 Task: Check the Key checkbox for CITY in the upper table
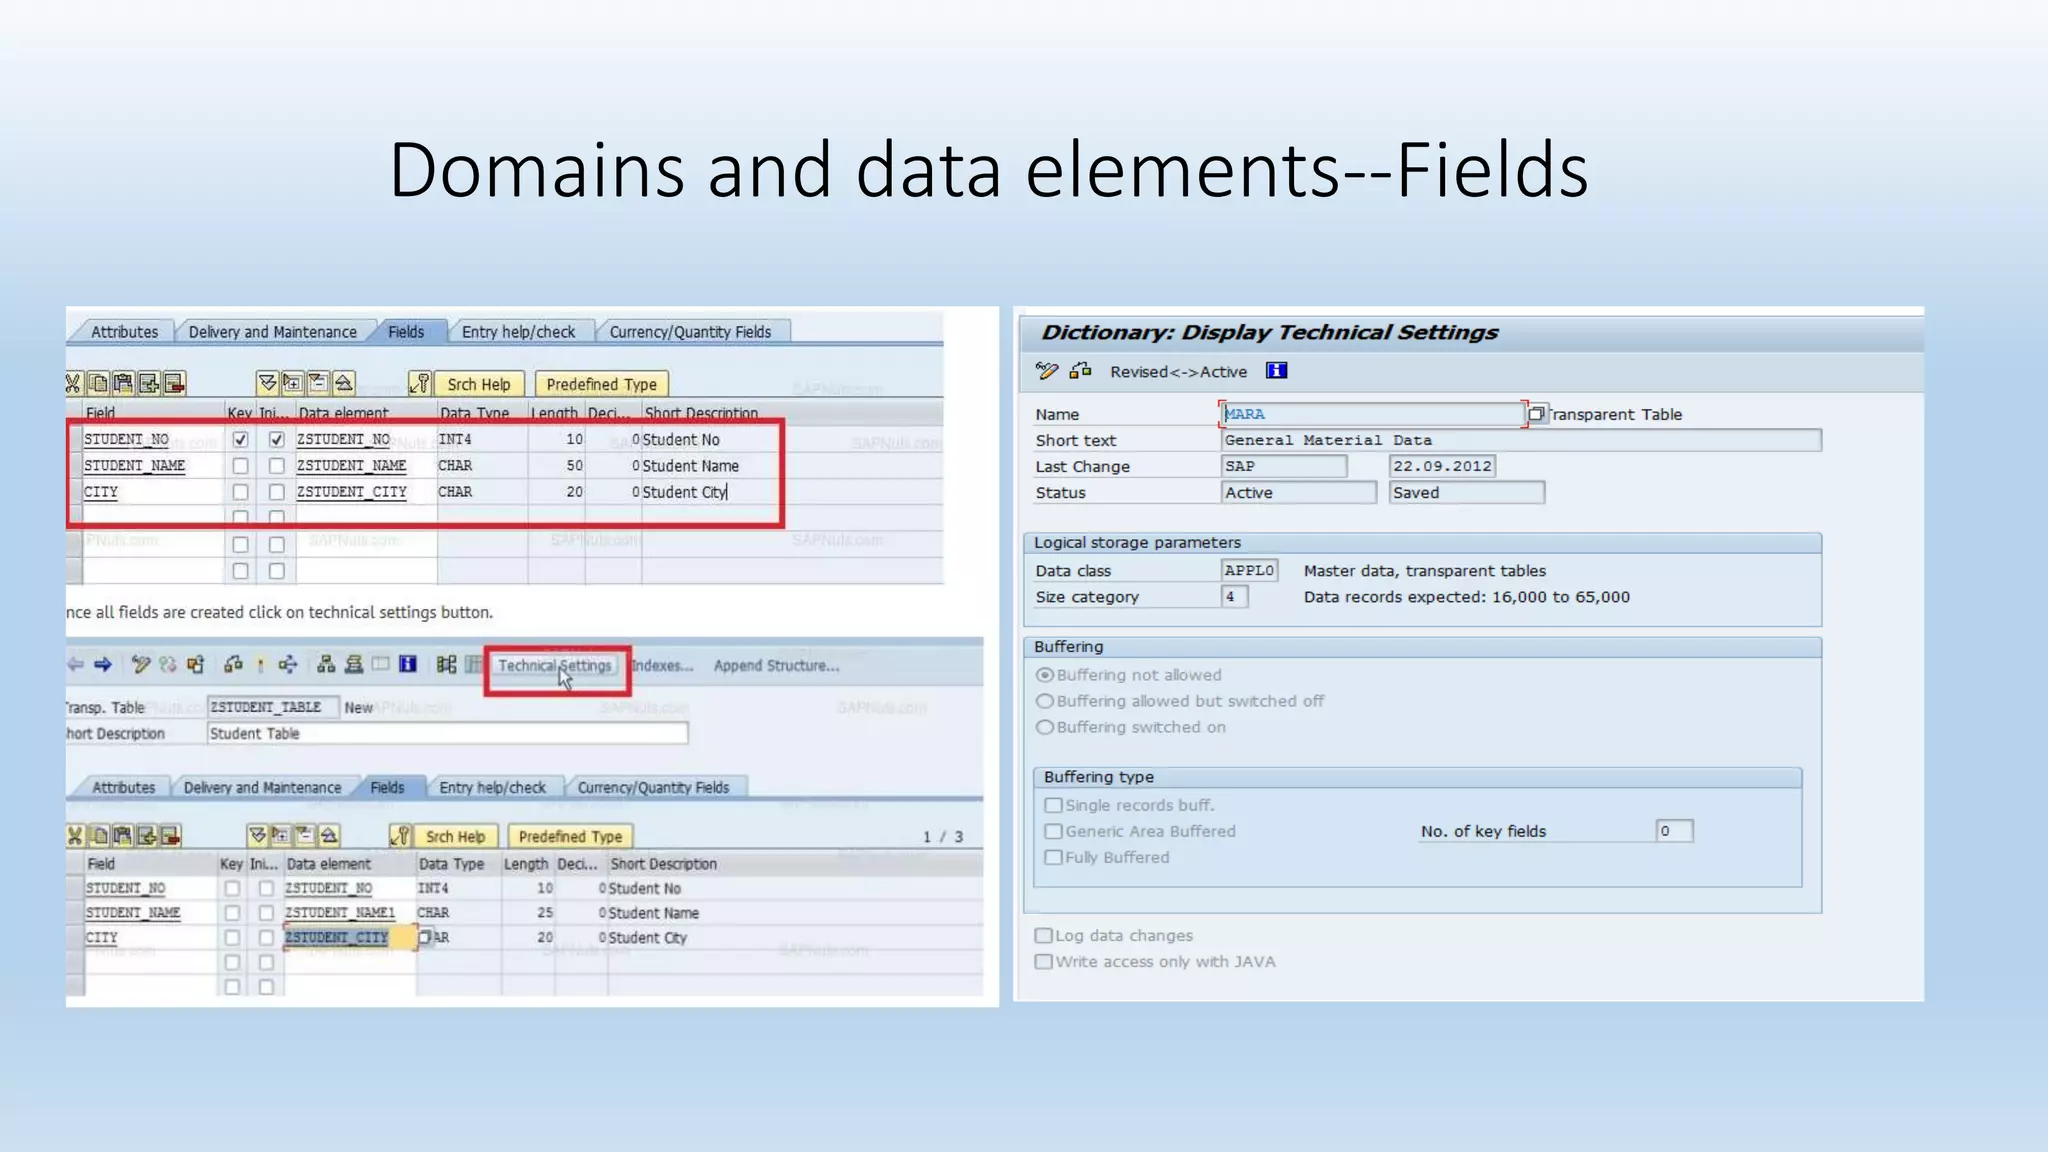(x=240, y=492)
